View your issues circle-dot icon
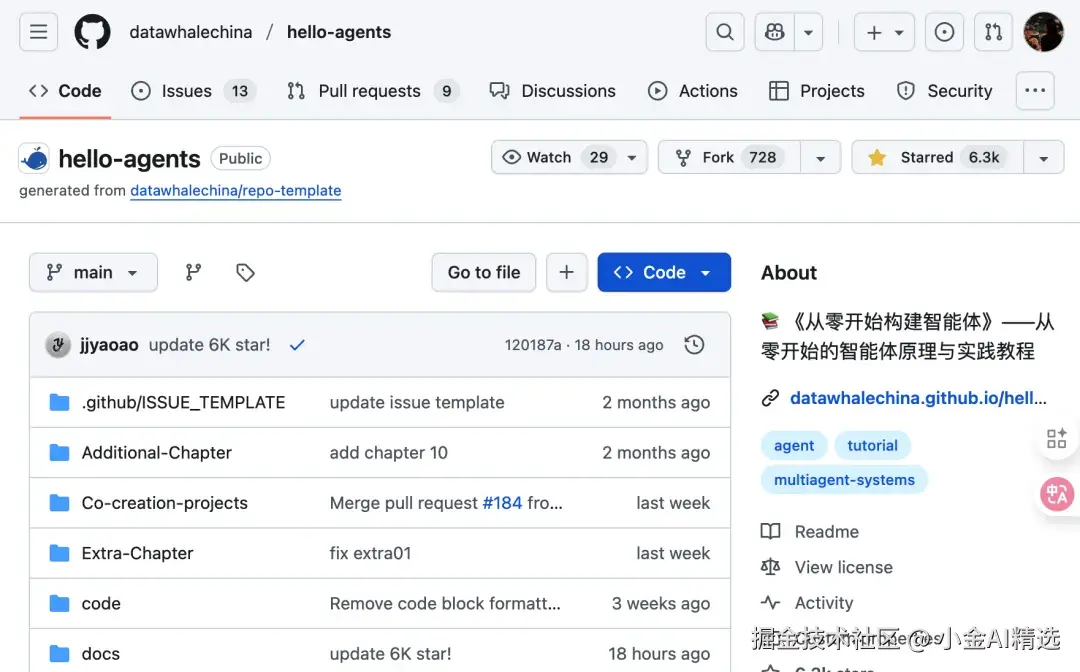 click(x=944, y=32)
